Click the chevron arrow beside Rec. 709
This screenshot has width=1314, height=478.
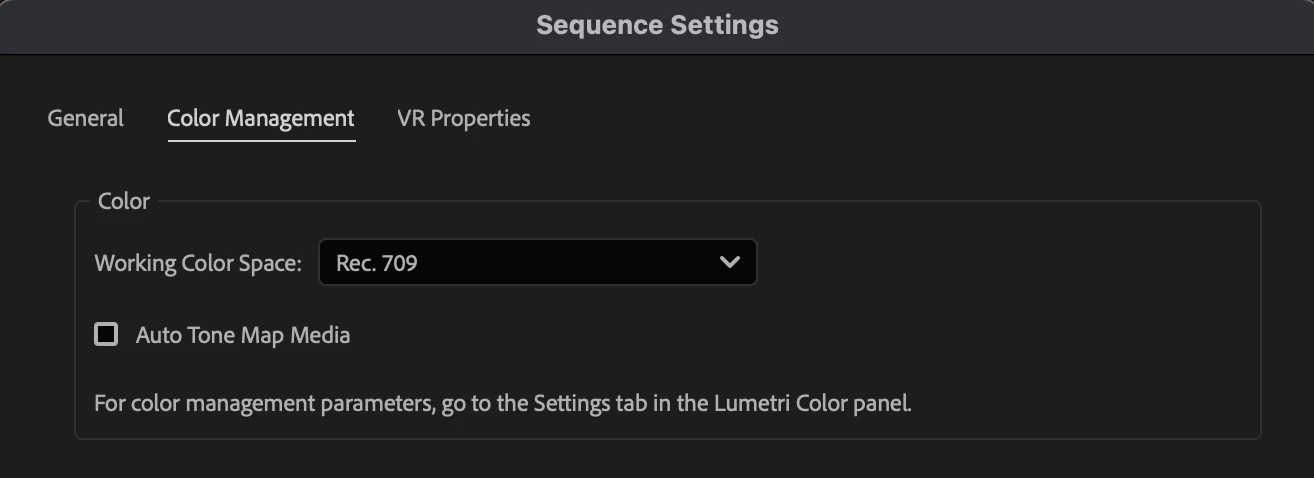click(730, 263)
